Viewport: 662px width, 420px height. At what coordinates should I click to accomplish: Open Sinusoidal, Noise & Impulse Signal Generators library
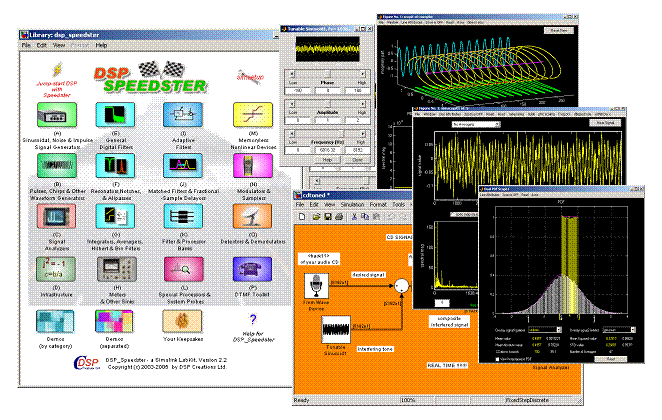coord(57,115)
